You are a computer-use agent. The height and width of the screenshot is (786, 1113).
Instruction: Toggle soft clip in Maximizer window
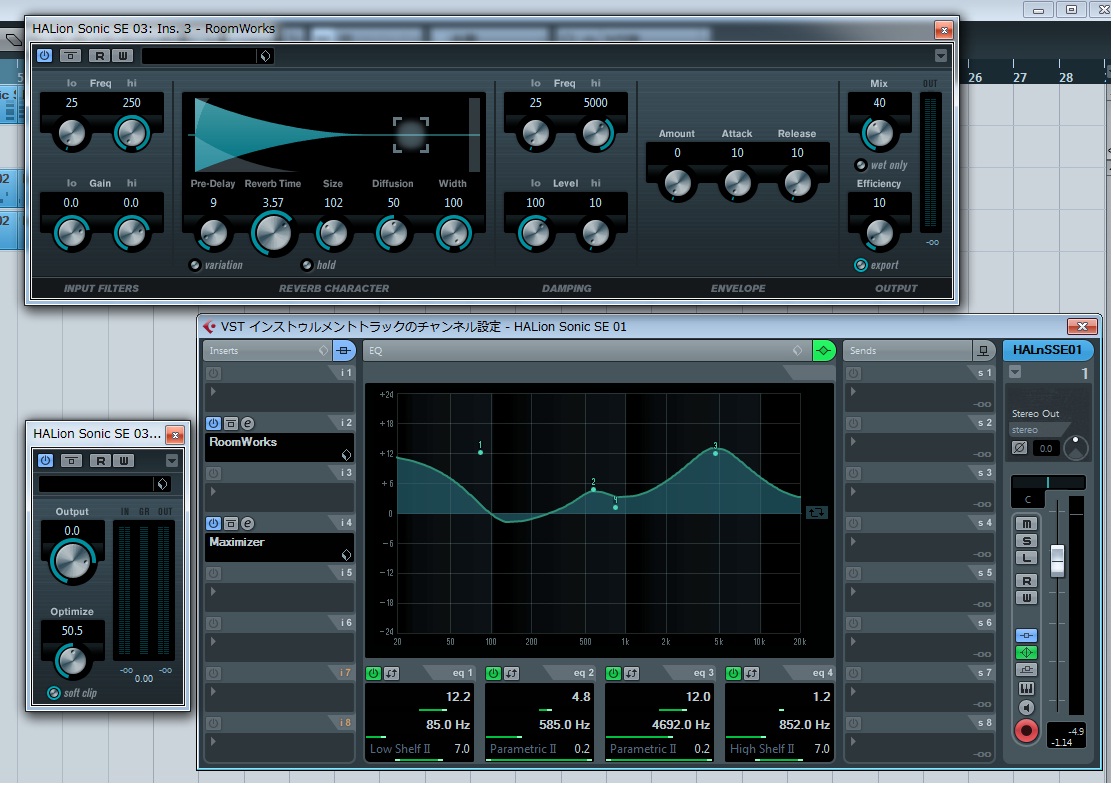[x=53, y=693]
